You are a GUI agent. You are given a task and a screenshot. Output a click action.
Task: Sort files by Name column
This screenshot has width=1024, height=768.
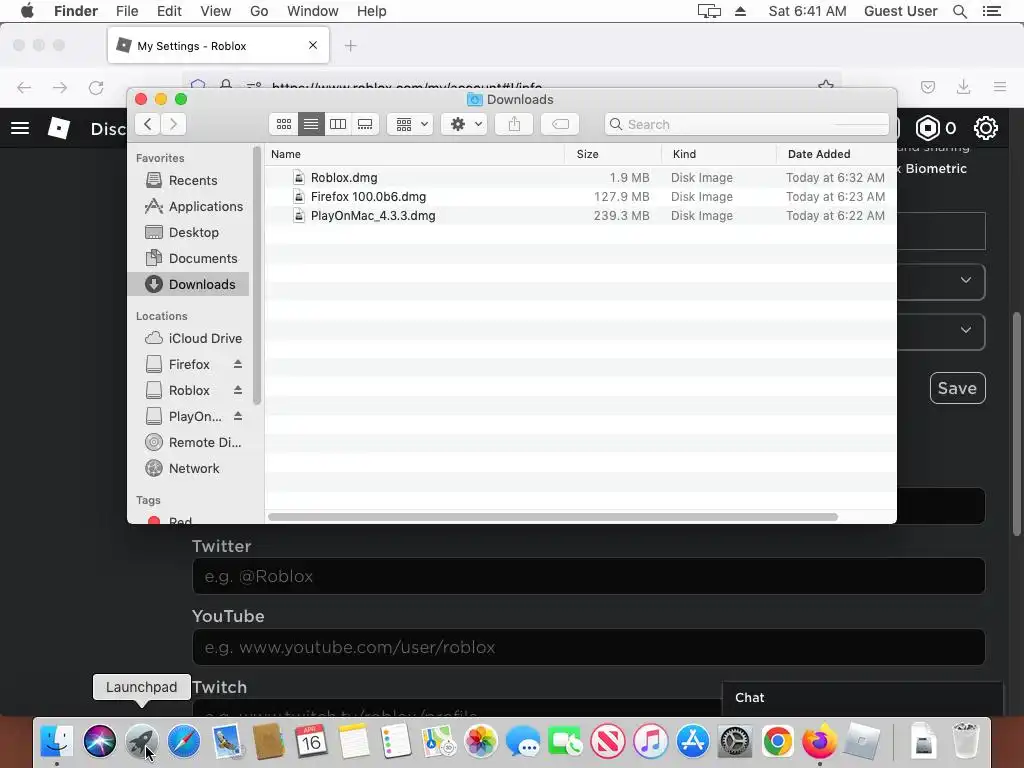pyautogui.click(x=415, y=154)
